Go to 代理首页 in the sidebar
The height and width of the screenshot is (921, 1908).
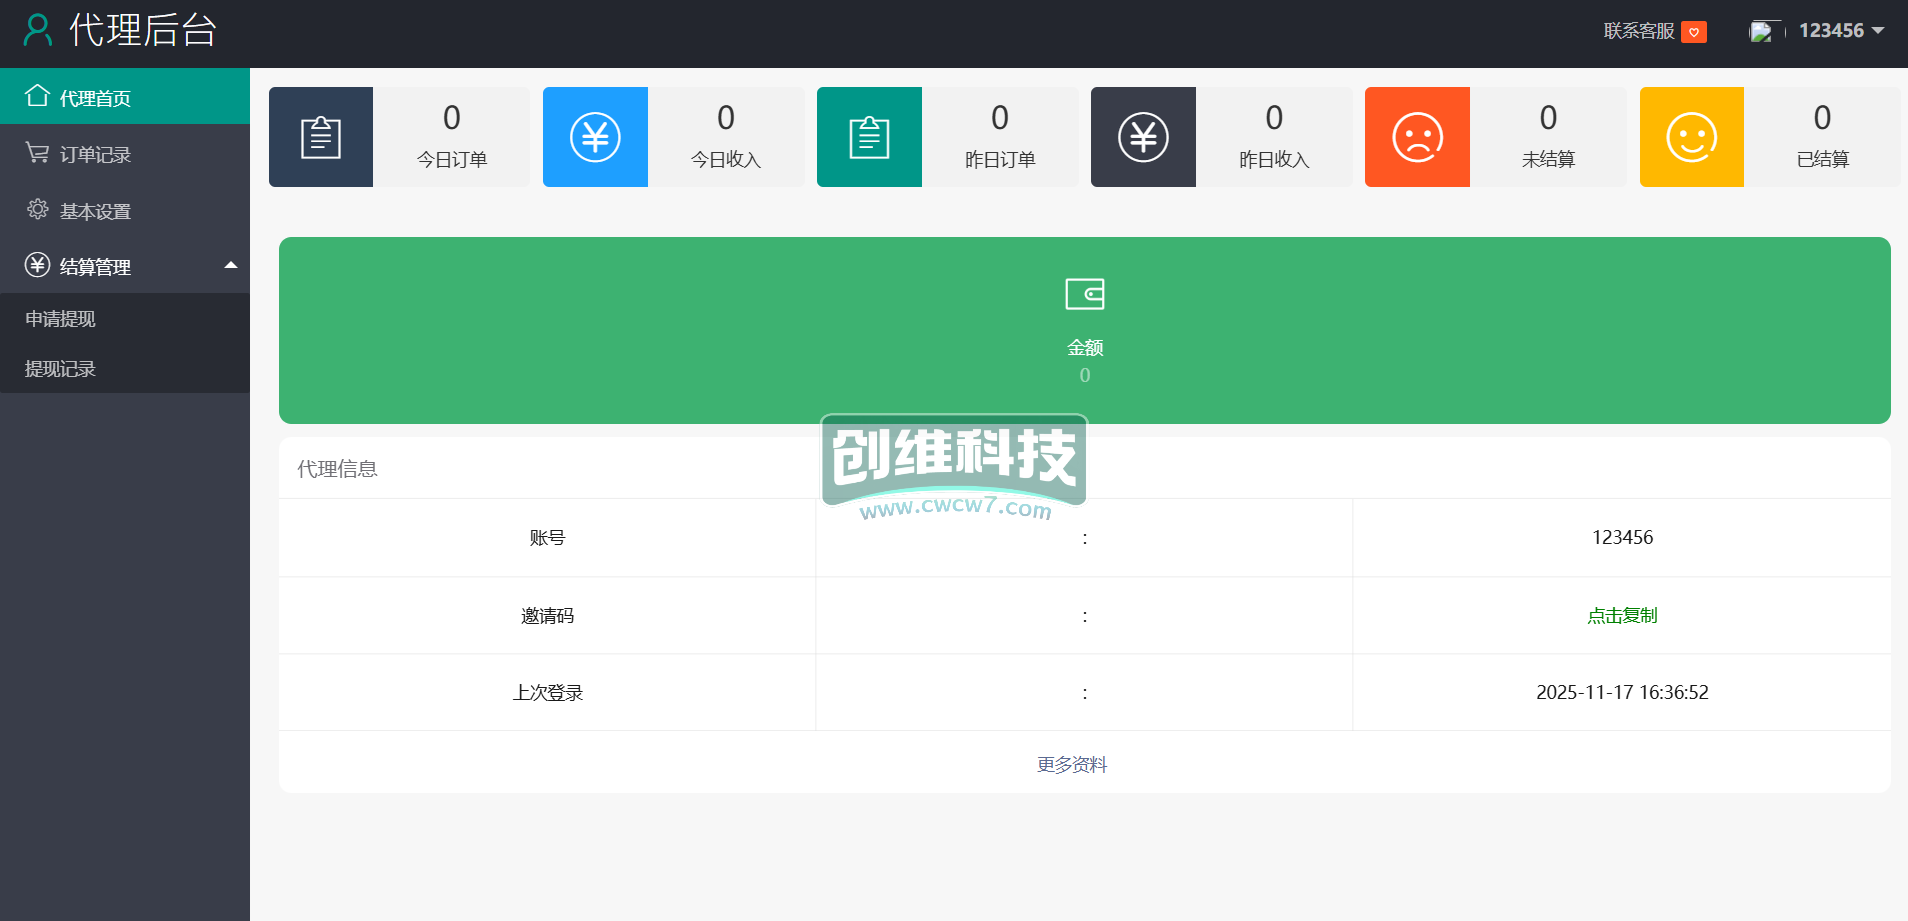click(x=95, y=97)
